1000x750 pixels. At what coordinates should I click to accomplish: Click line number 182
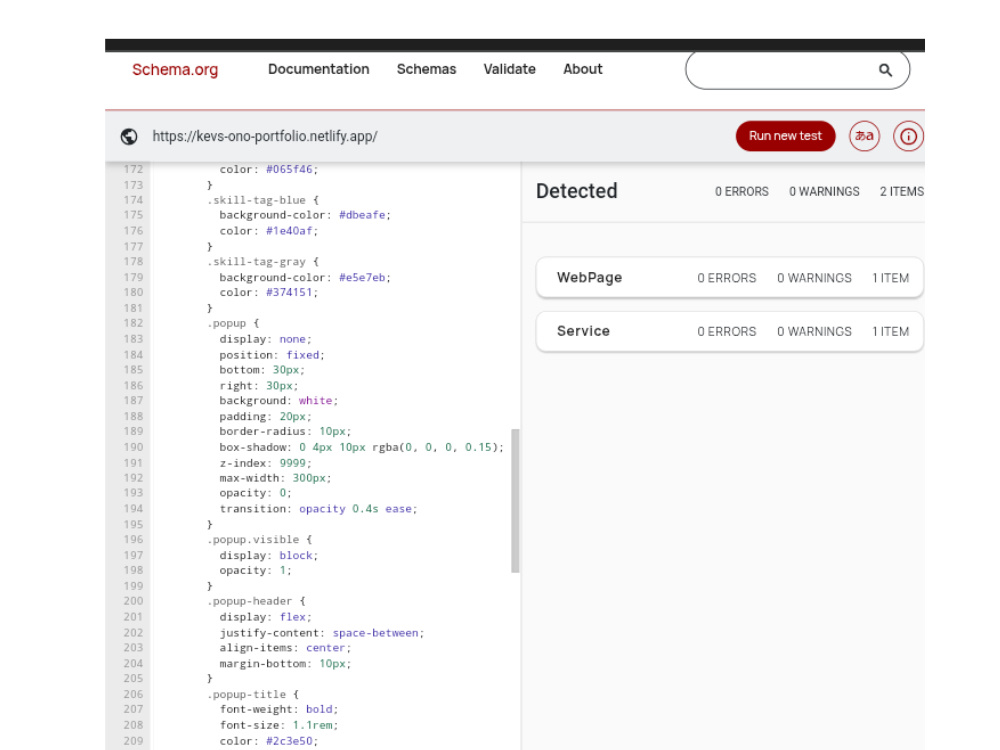(x=133, y=323)
